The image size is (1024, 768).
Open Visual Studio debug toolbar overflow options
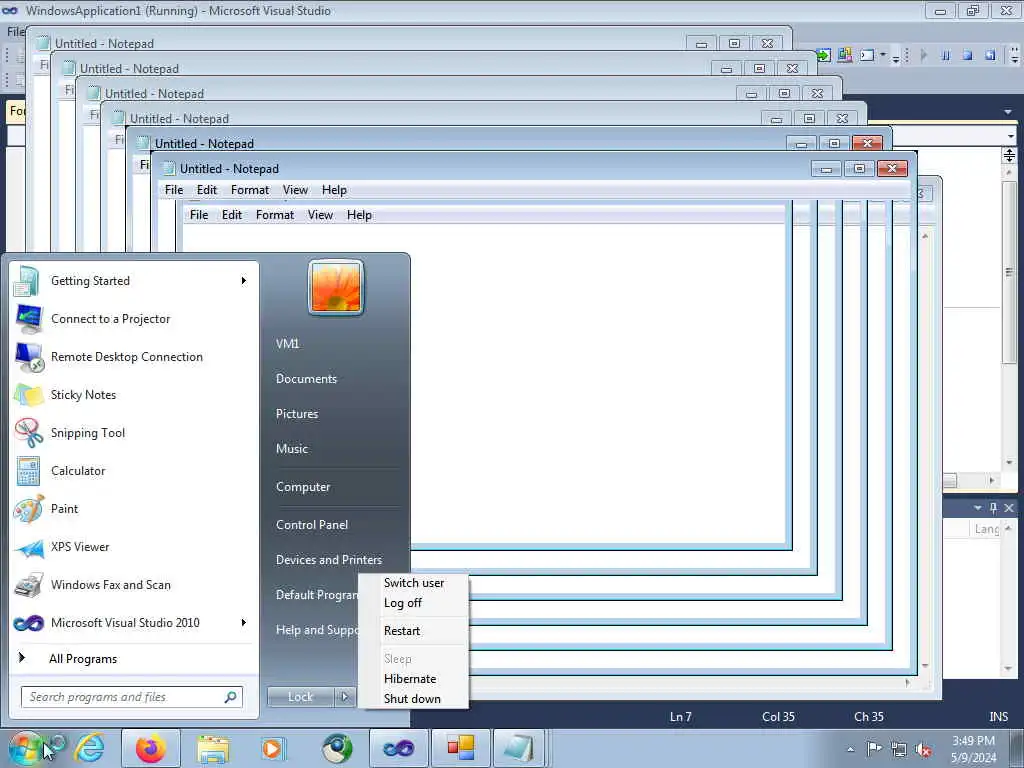tap(1014, 55)
